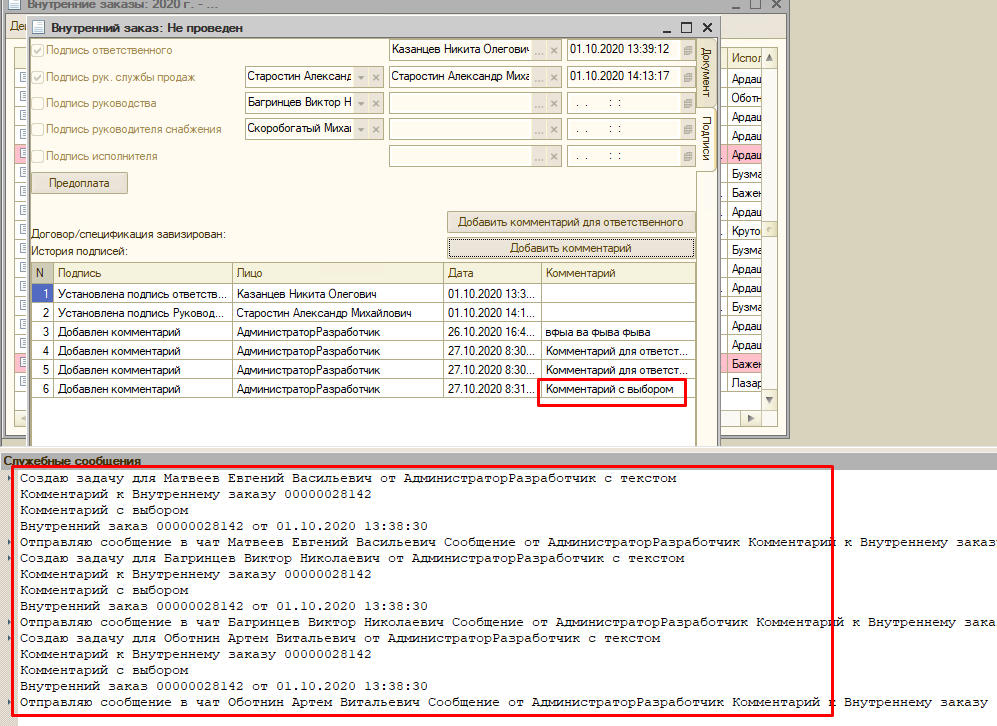The width and height of the screenshot is (997, 726).
Task: Click right arrow of background list horizontal scrollbar
Action: tap(751, 418)
